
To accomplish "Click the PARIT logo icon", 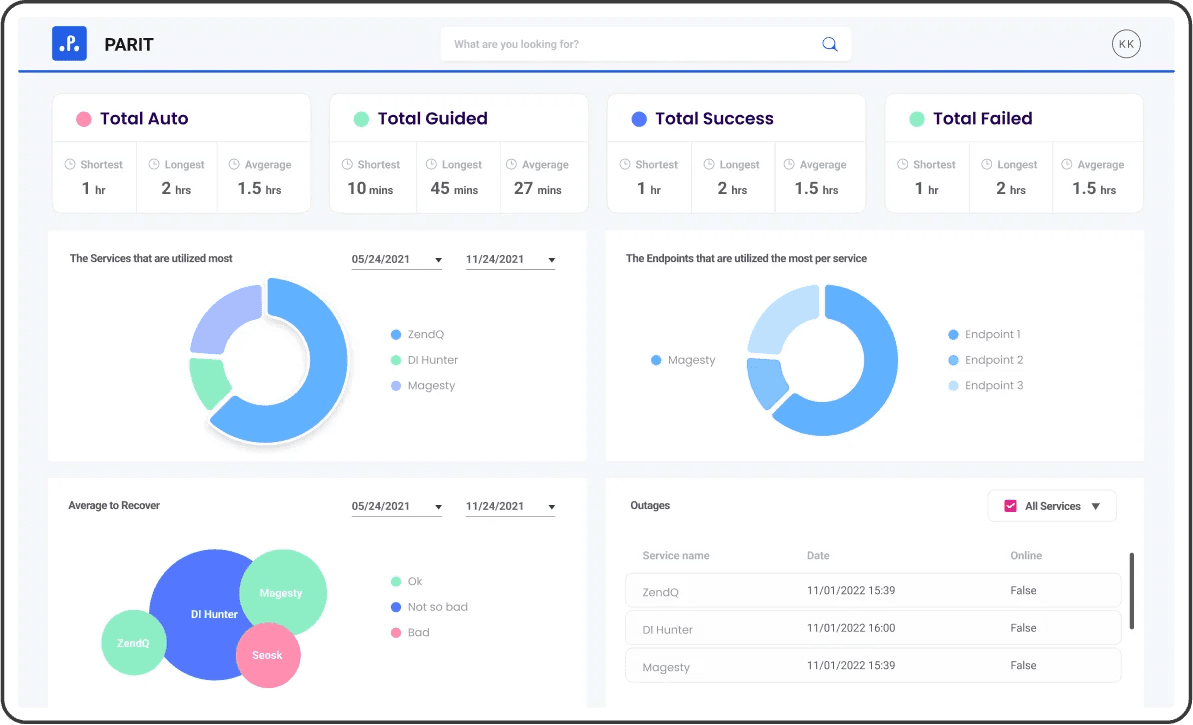I will tap(69, 43).
